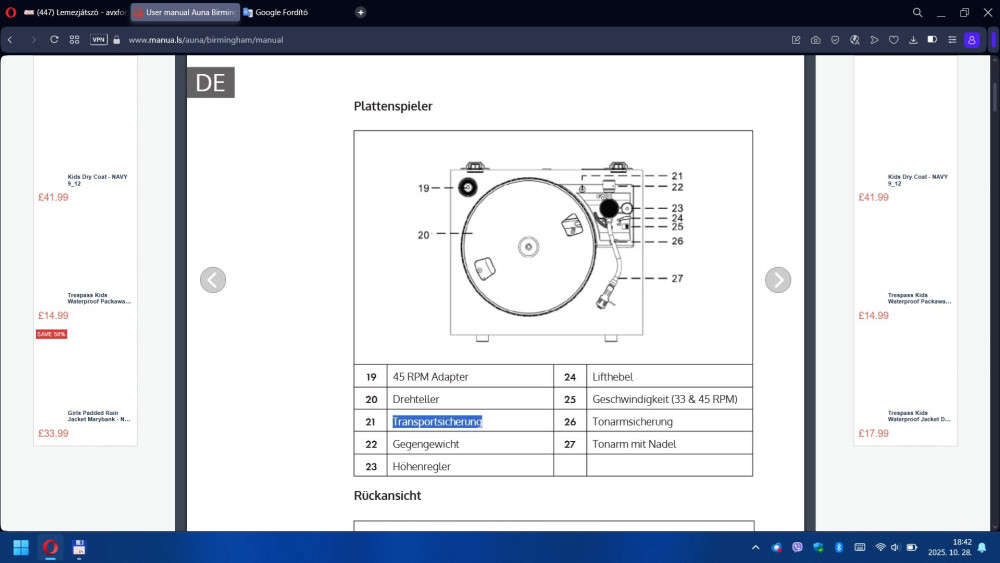The image size is (1000, 563).
Task: Switch to the Google Fordító tab
Action: point(280,12)
